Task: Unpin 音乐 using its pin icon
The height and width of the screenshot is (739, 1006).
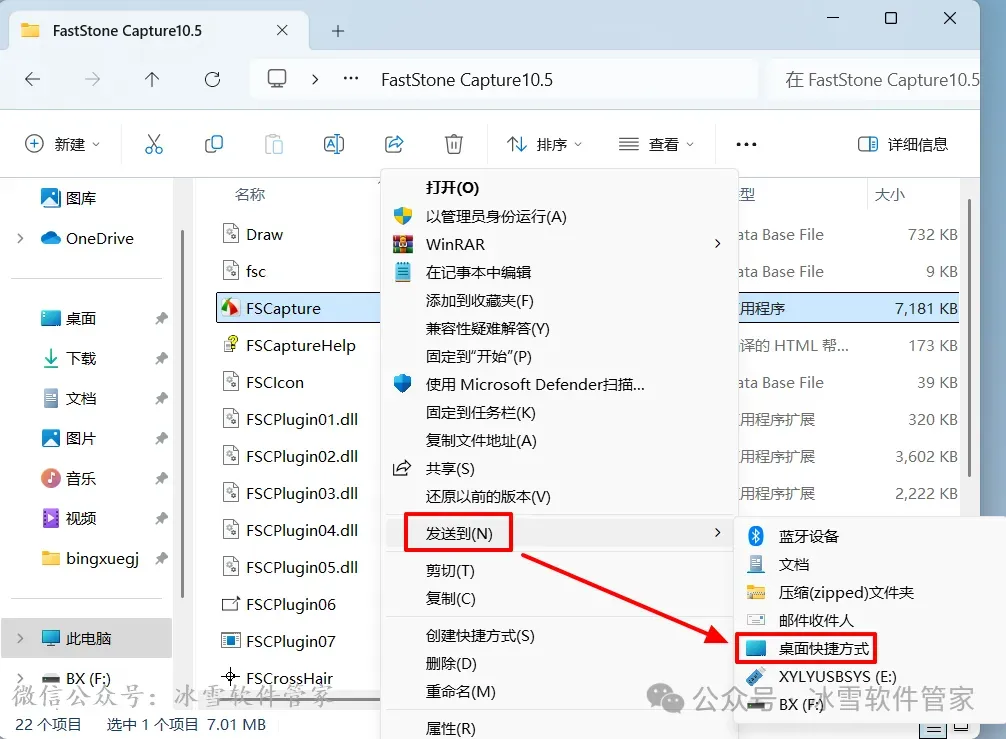Action: (161, 478)
